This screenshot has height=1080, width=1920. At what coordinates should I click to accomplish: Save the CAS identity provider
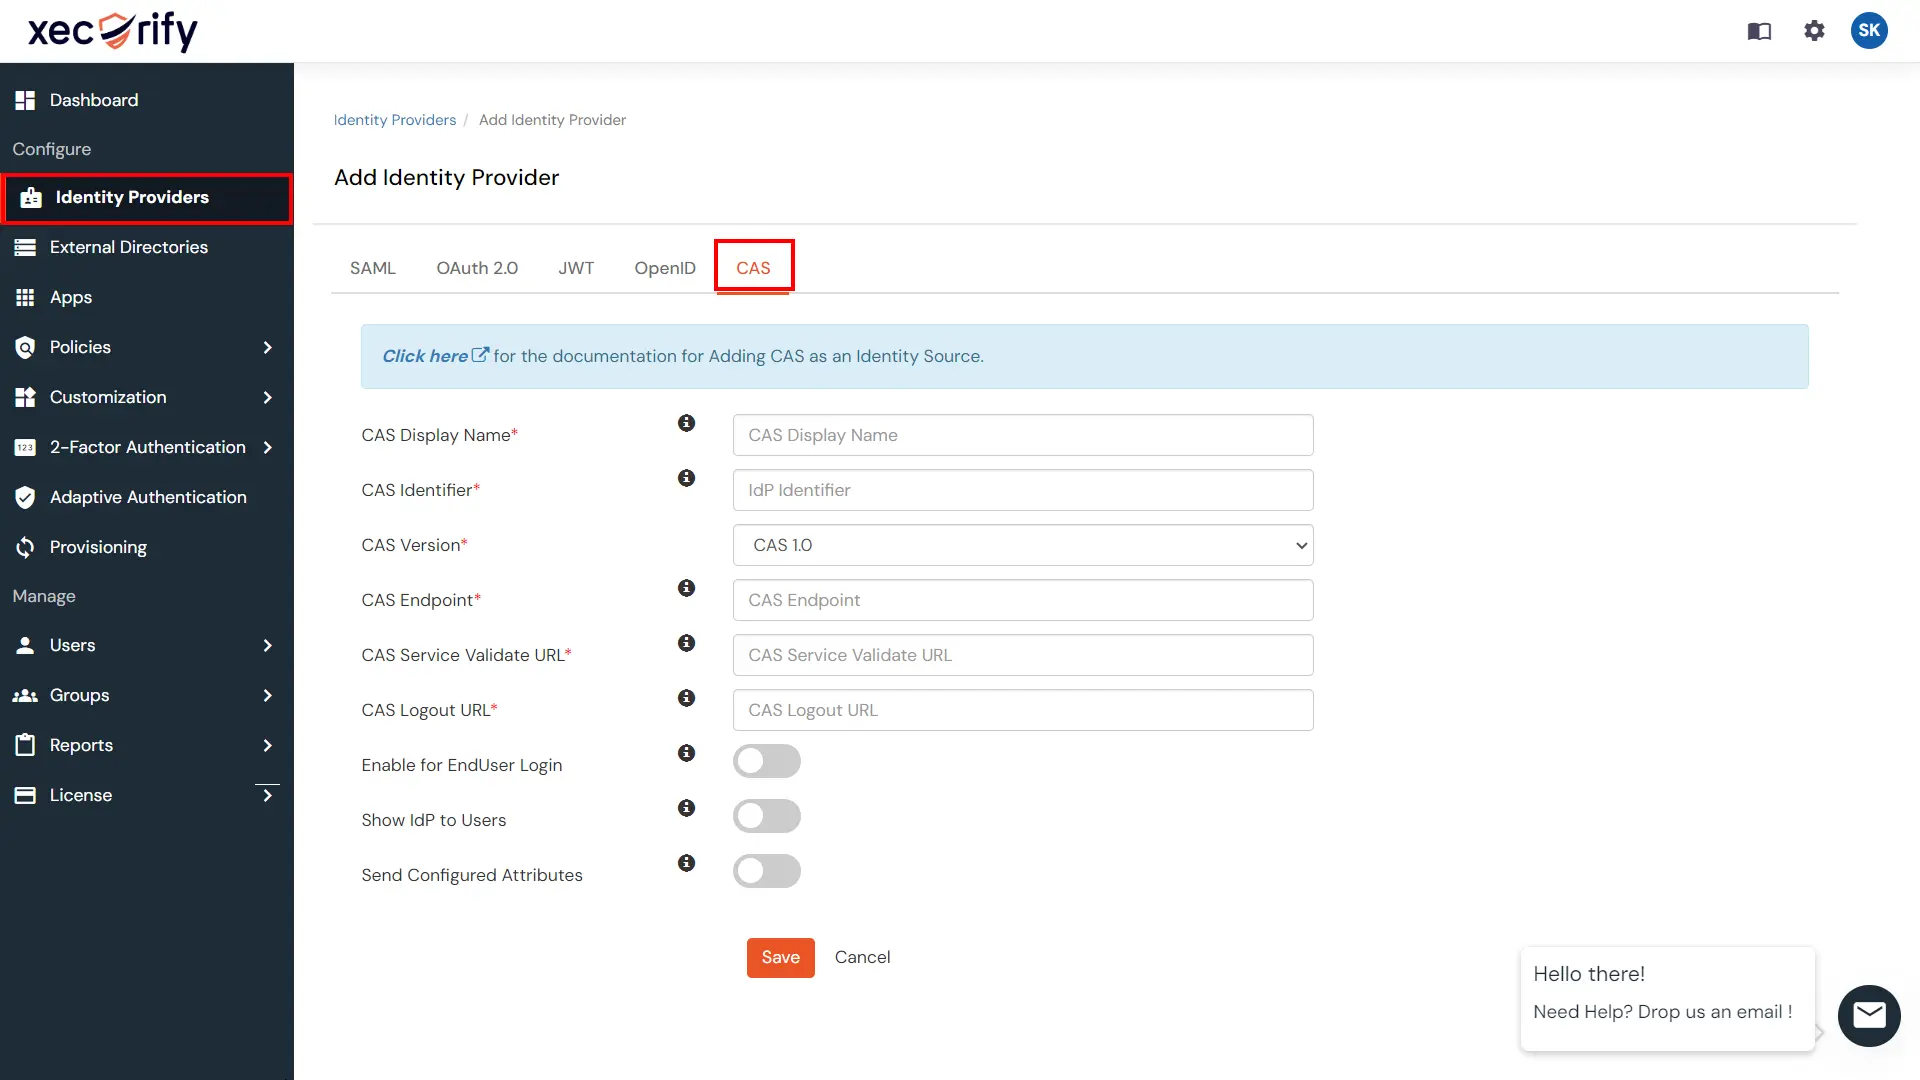[x=780, y=957]
